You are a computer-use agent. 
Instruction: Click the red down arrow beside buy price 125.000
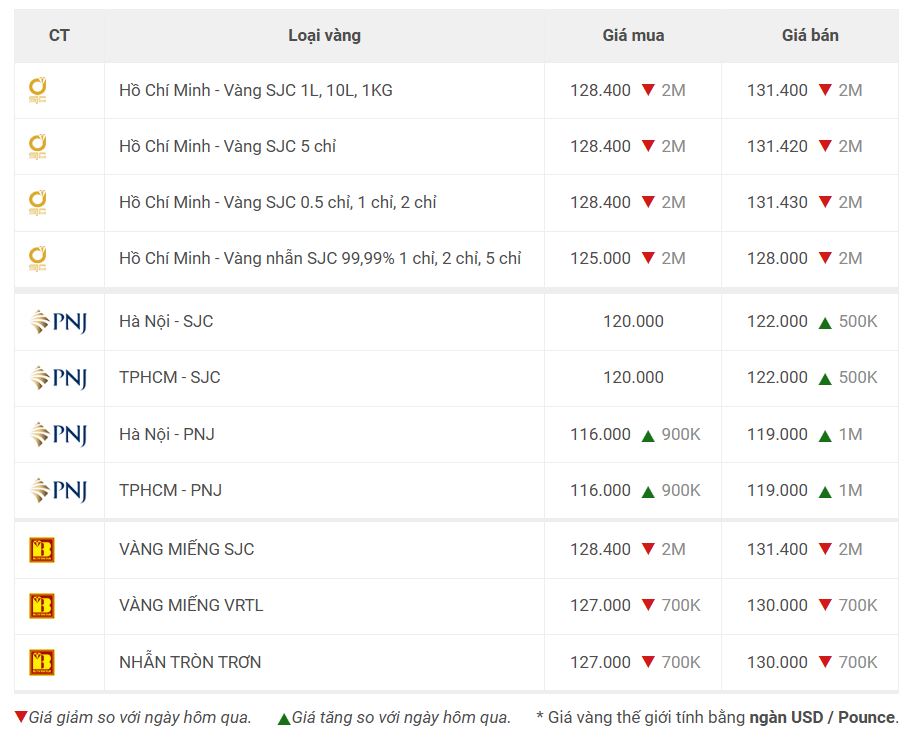(x=648, y=258)
